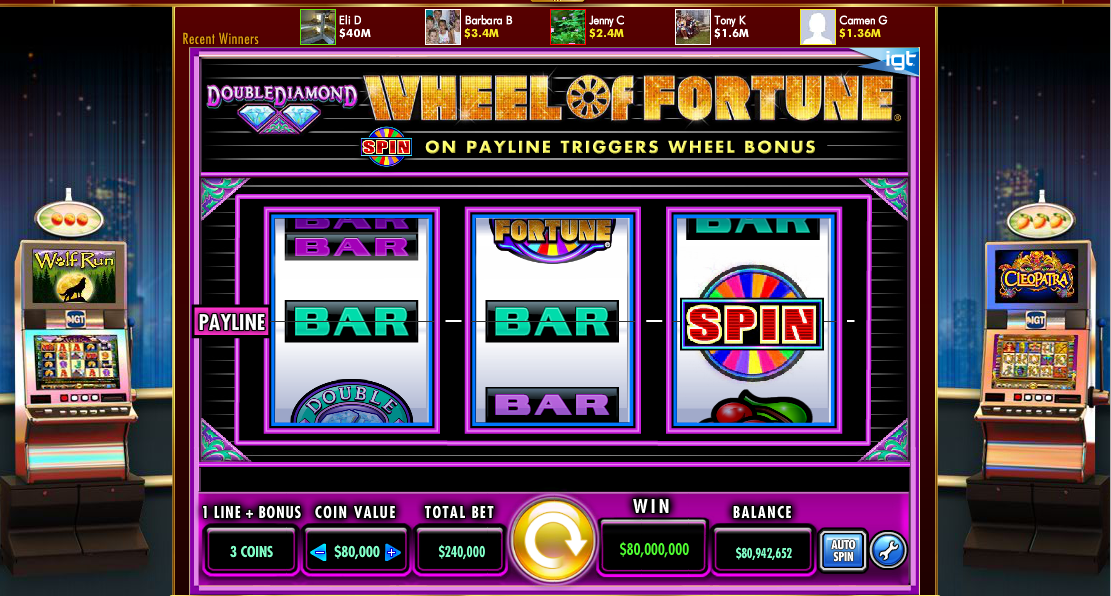Click the Total Bet $240,000 field

click(x=461, y=551)
